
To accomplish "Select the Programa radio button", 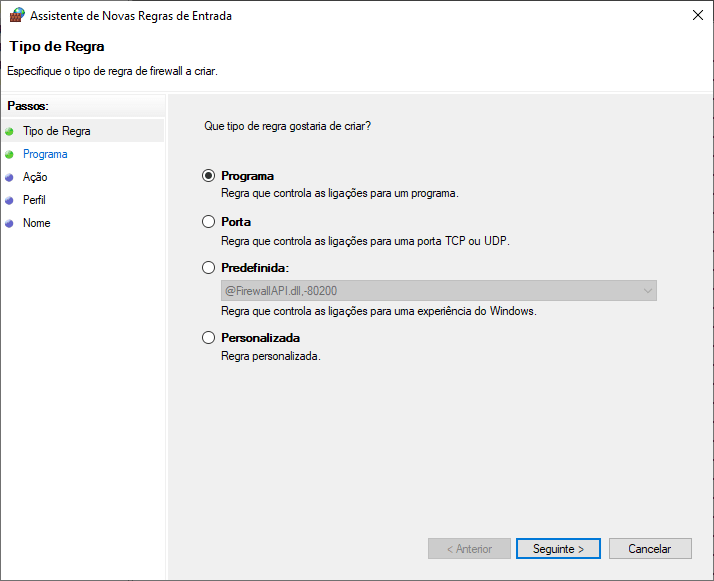I will [x=208, y=176].
